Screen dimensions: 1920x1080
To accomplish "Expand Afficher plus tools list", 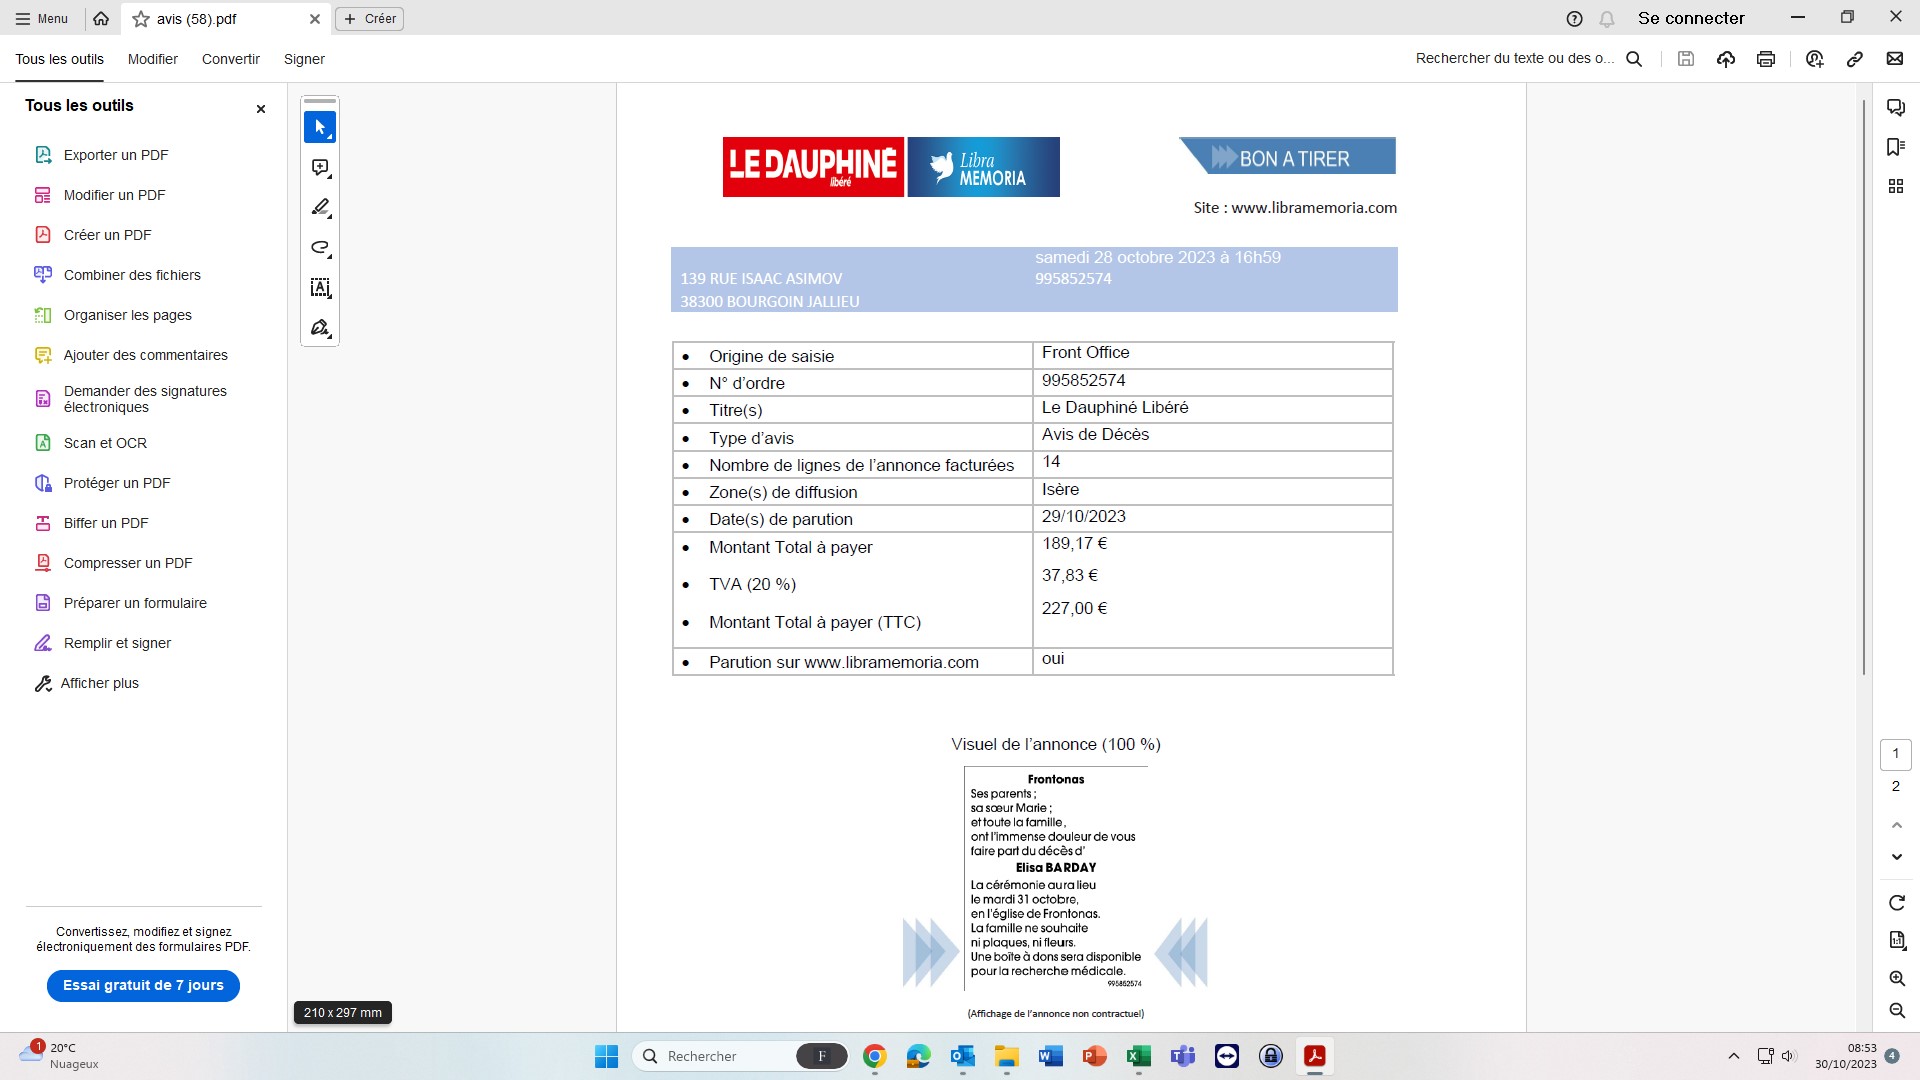I will click(99, 683).
